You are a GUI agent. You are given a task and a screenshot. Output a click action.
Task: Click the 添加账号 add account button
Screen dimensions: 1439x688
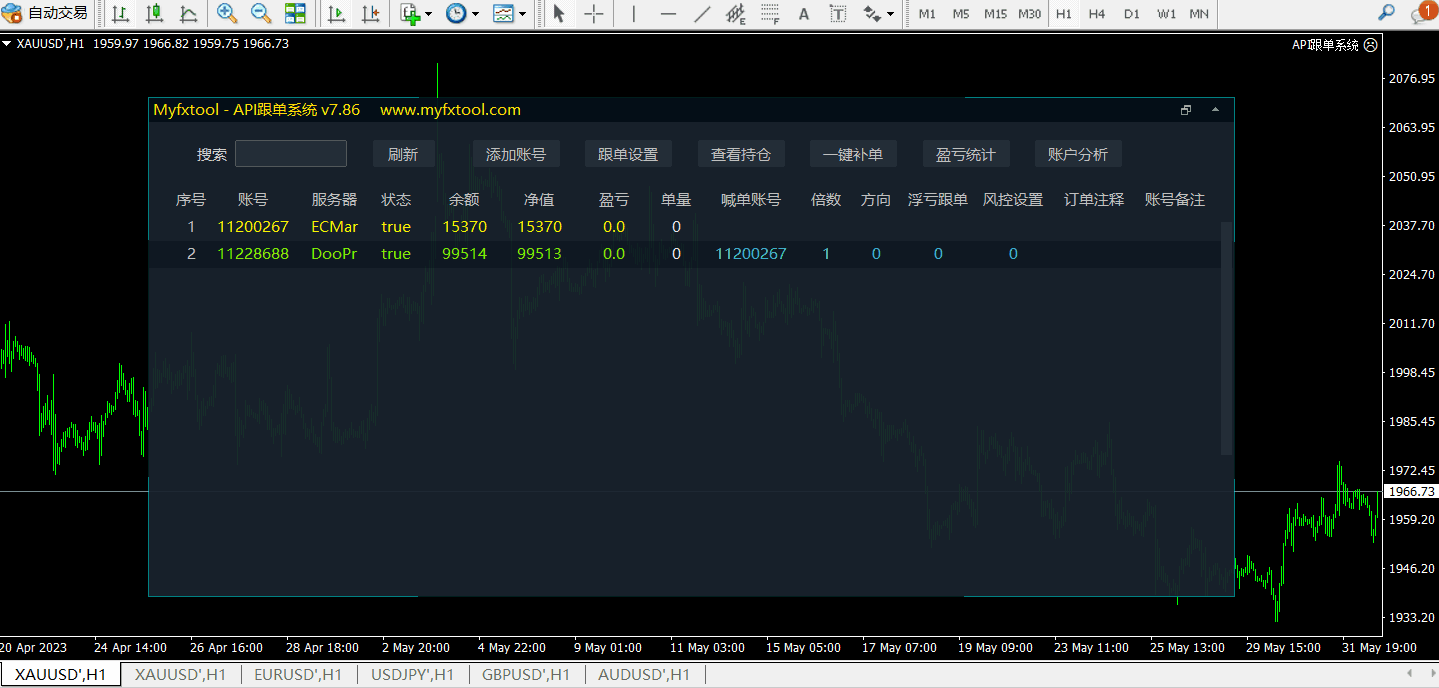[516, 154]
